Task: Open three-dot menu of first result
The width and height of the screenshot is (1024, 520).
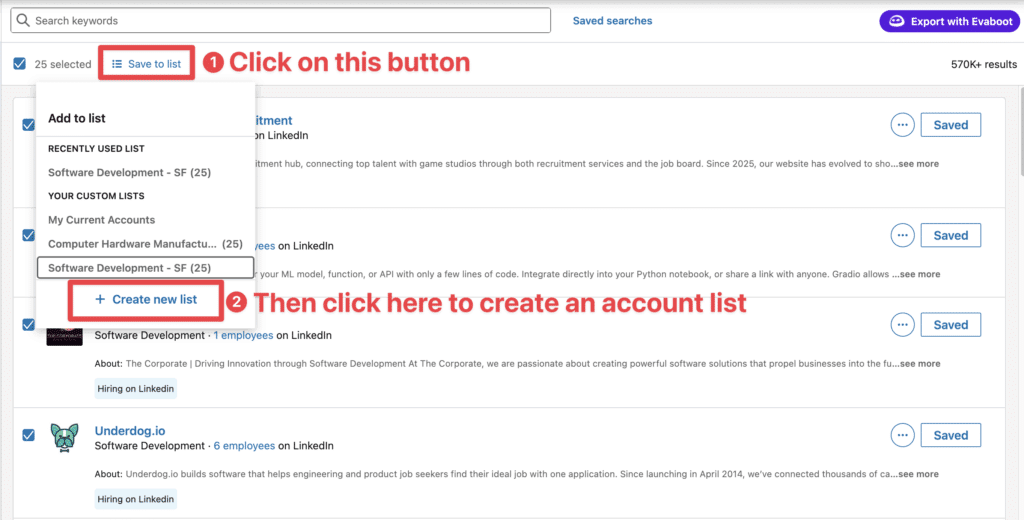Action: (903, 125)
